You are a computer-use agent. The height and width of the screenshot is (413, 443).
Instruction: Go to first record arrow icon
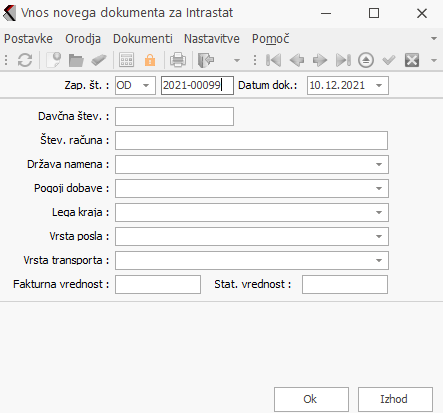pyautogui.click(x=274, y=60)
